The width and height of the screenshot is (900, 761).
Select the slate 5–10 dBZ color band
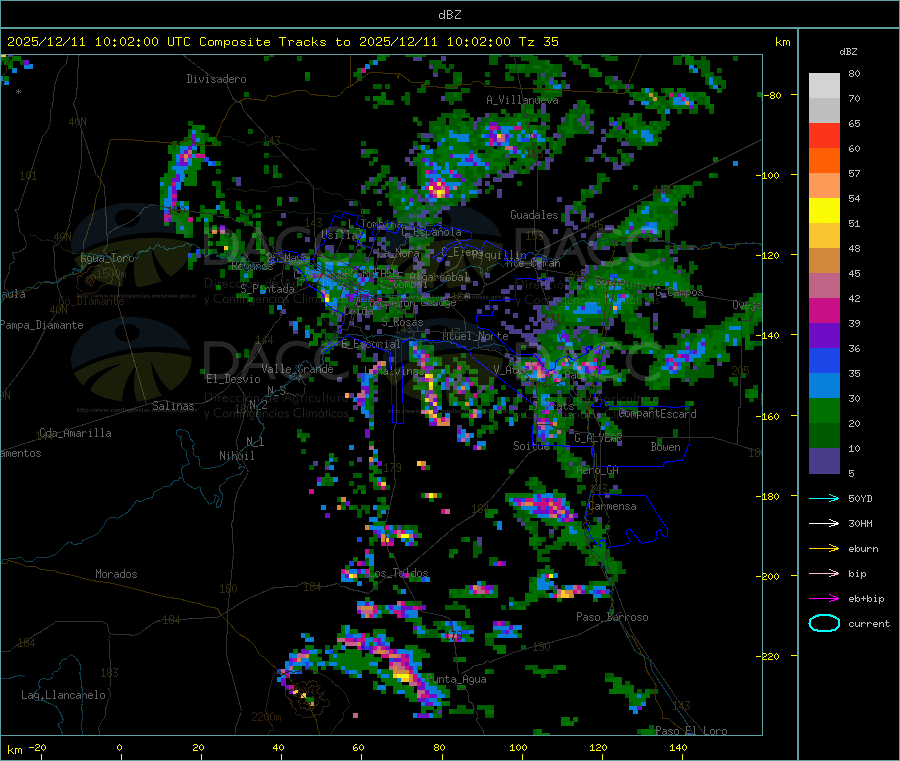tap(824, 461)
